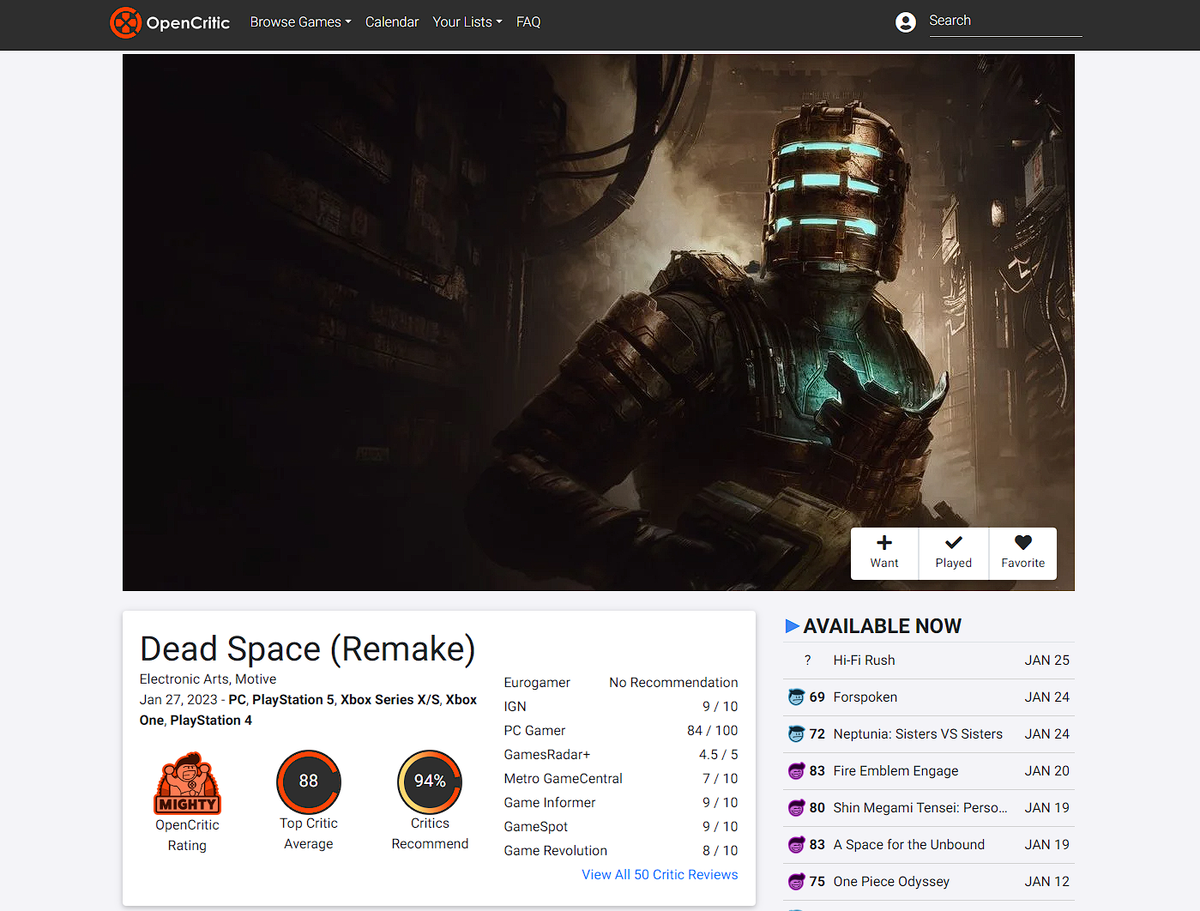Open the Metro GameCentral review

(563, 778)
